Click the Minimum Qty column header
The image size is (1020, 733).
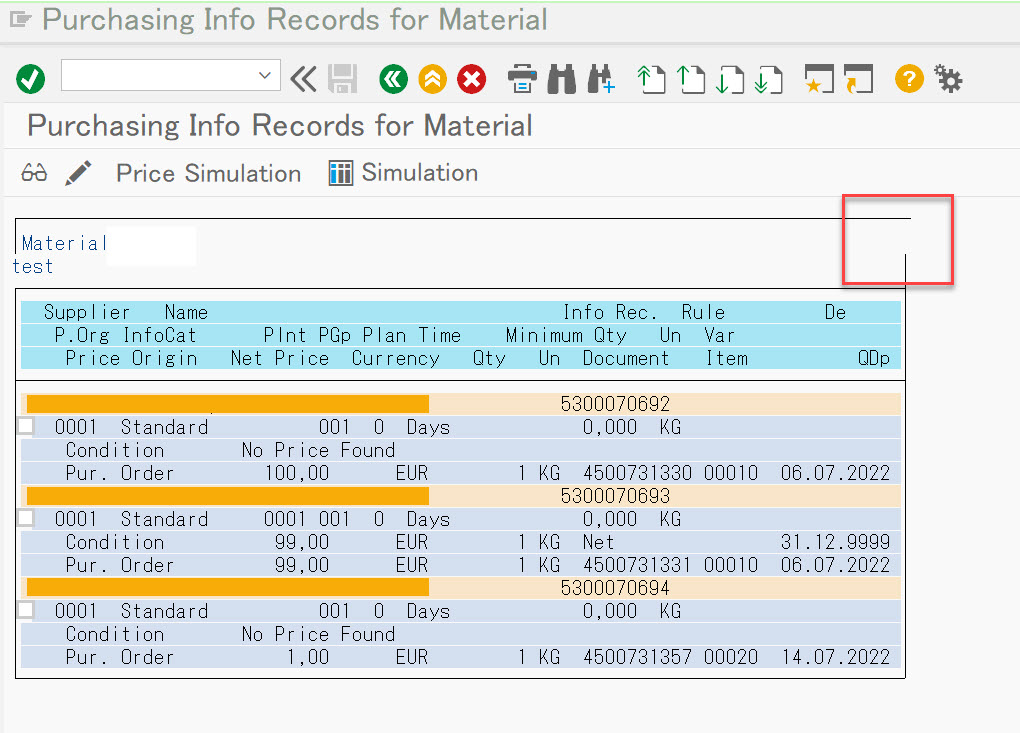[566, 336]
